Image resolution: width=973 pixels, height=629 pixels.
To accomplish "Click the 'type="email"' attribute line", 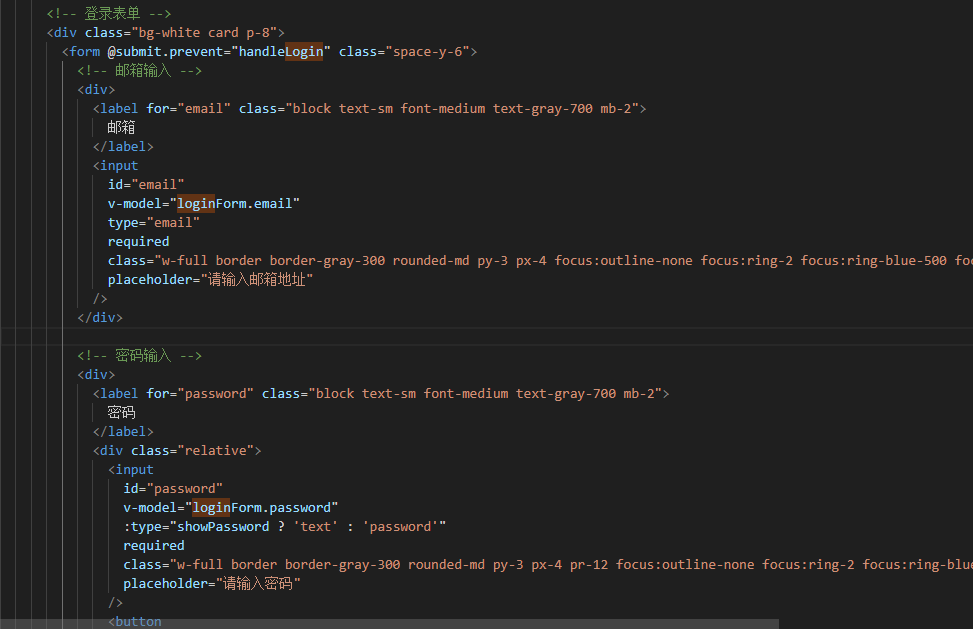I will point(153,223).
